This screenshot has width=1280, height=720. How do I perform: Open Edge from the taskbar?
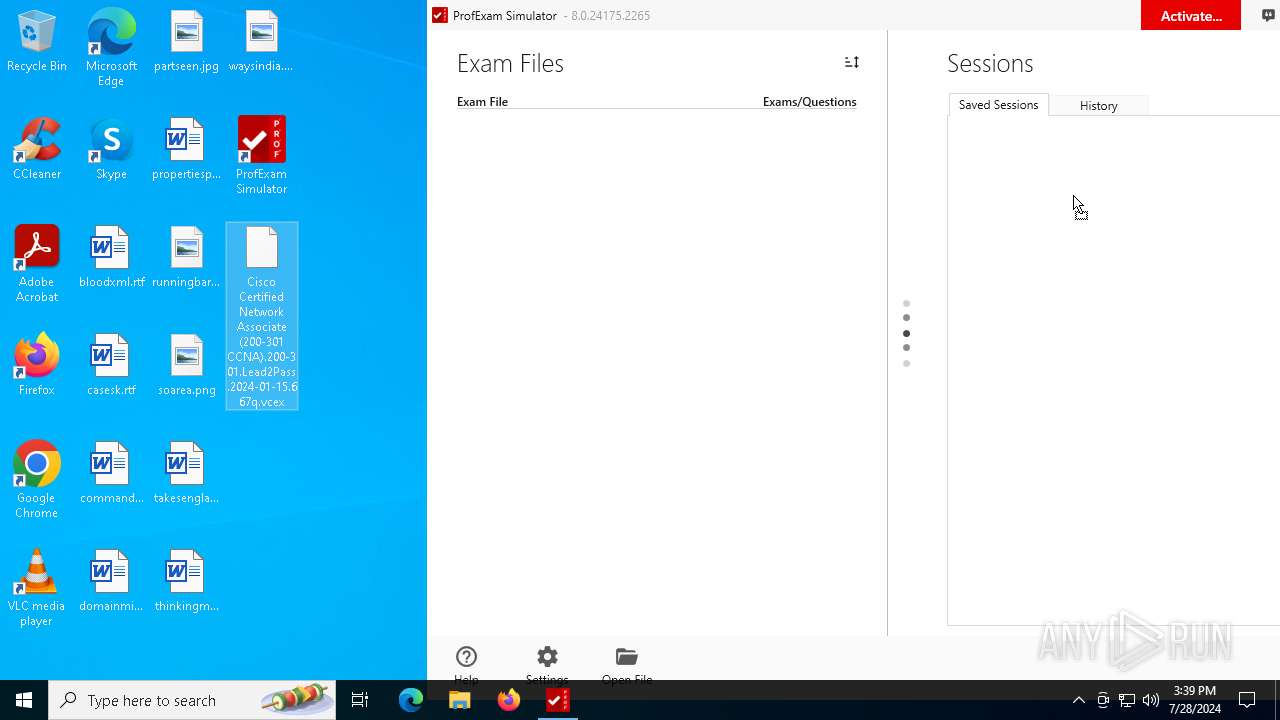tap(411, 700)
